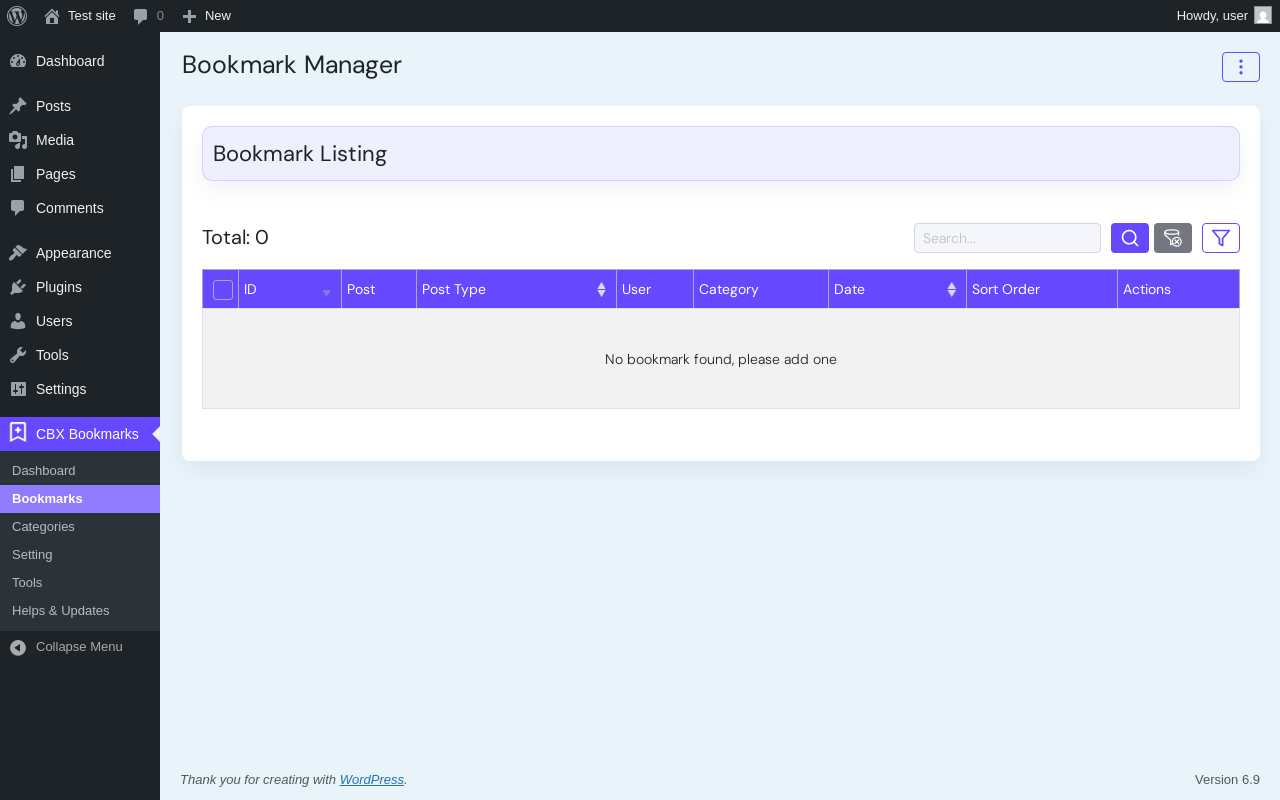The image size is (1280, 800).
Task: Sort bookmarks by Post Type
Action: pyautogui.click(x=515, y=289)
